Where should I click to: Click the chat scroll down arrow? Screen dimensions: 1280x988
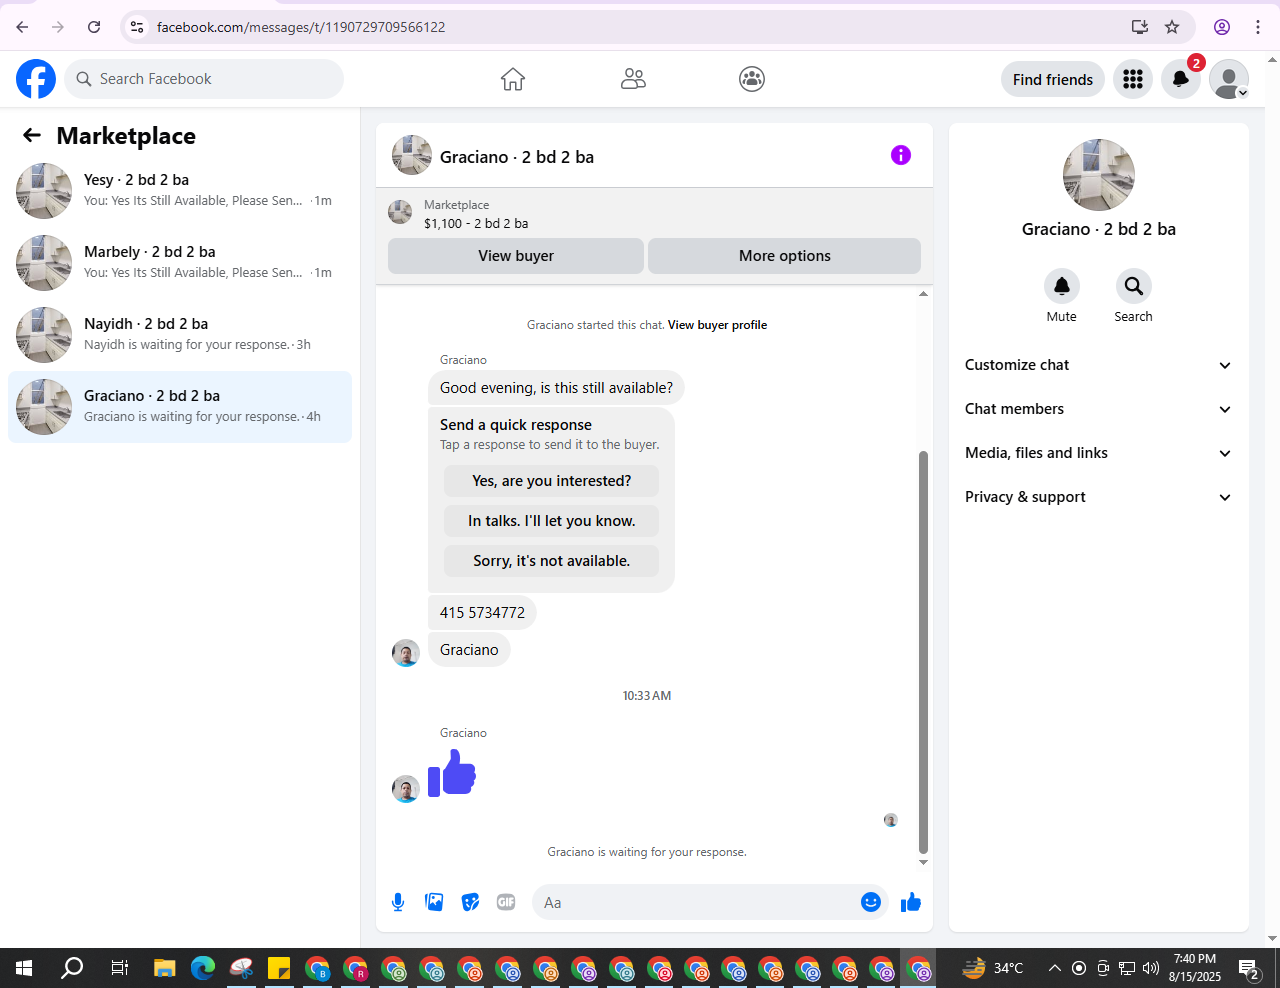[923, 862]
